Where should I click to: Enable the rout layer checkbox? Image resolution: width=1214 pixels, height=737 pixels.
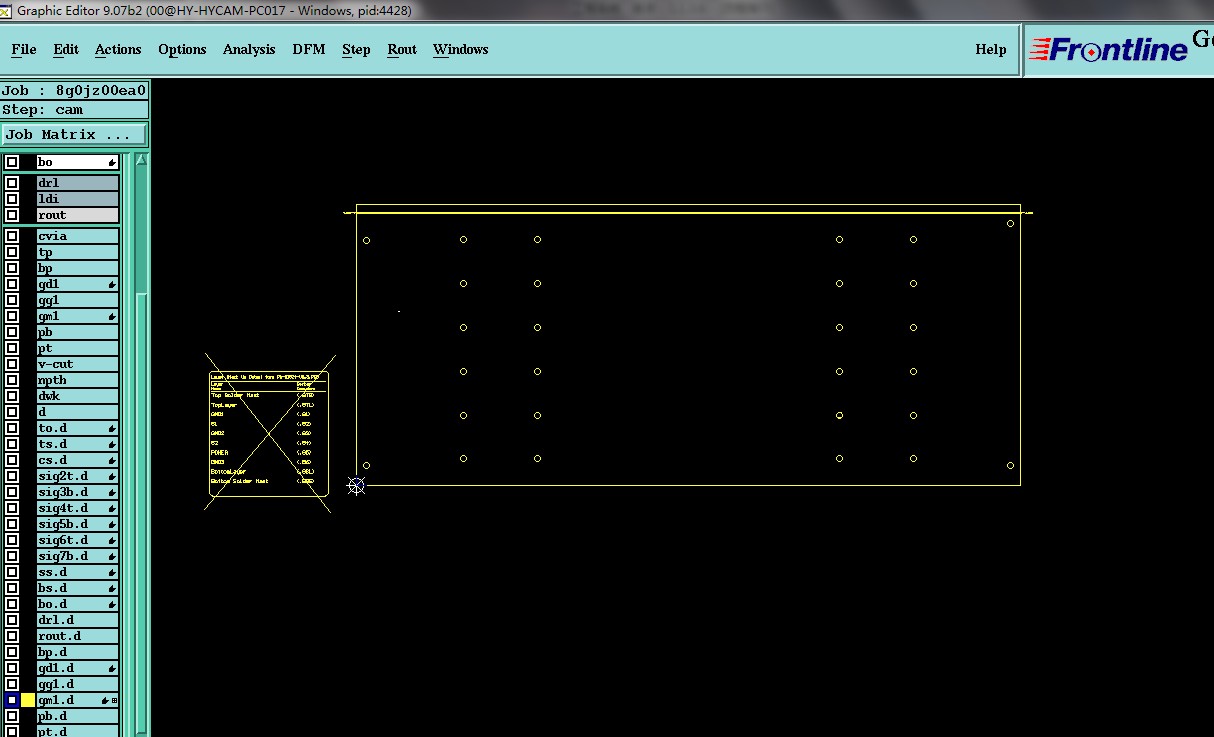tap(12, 215)
